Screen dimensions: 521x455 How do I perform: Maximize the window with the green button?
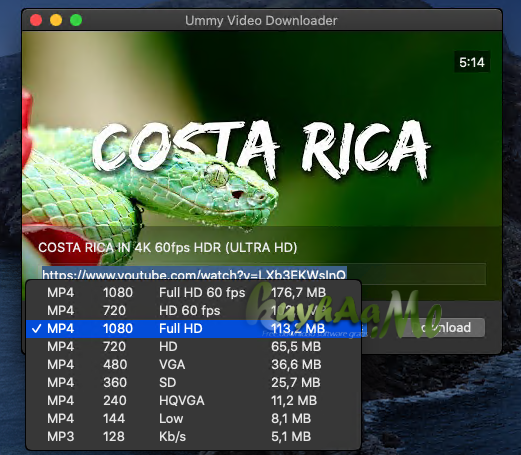tap(76, 20)
